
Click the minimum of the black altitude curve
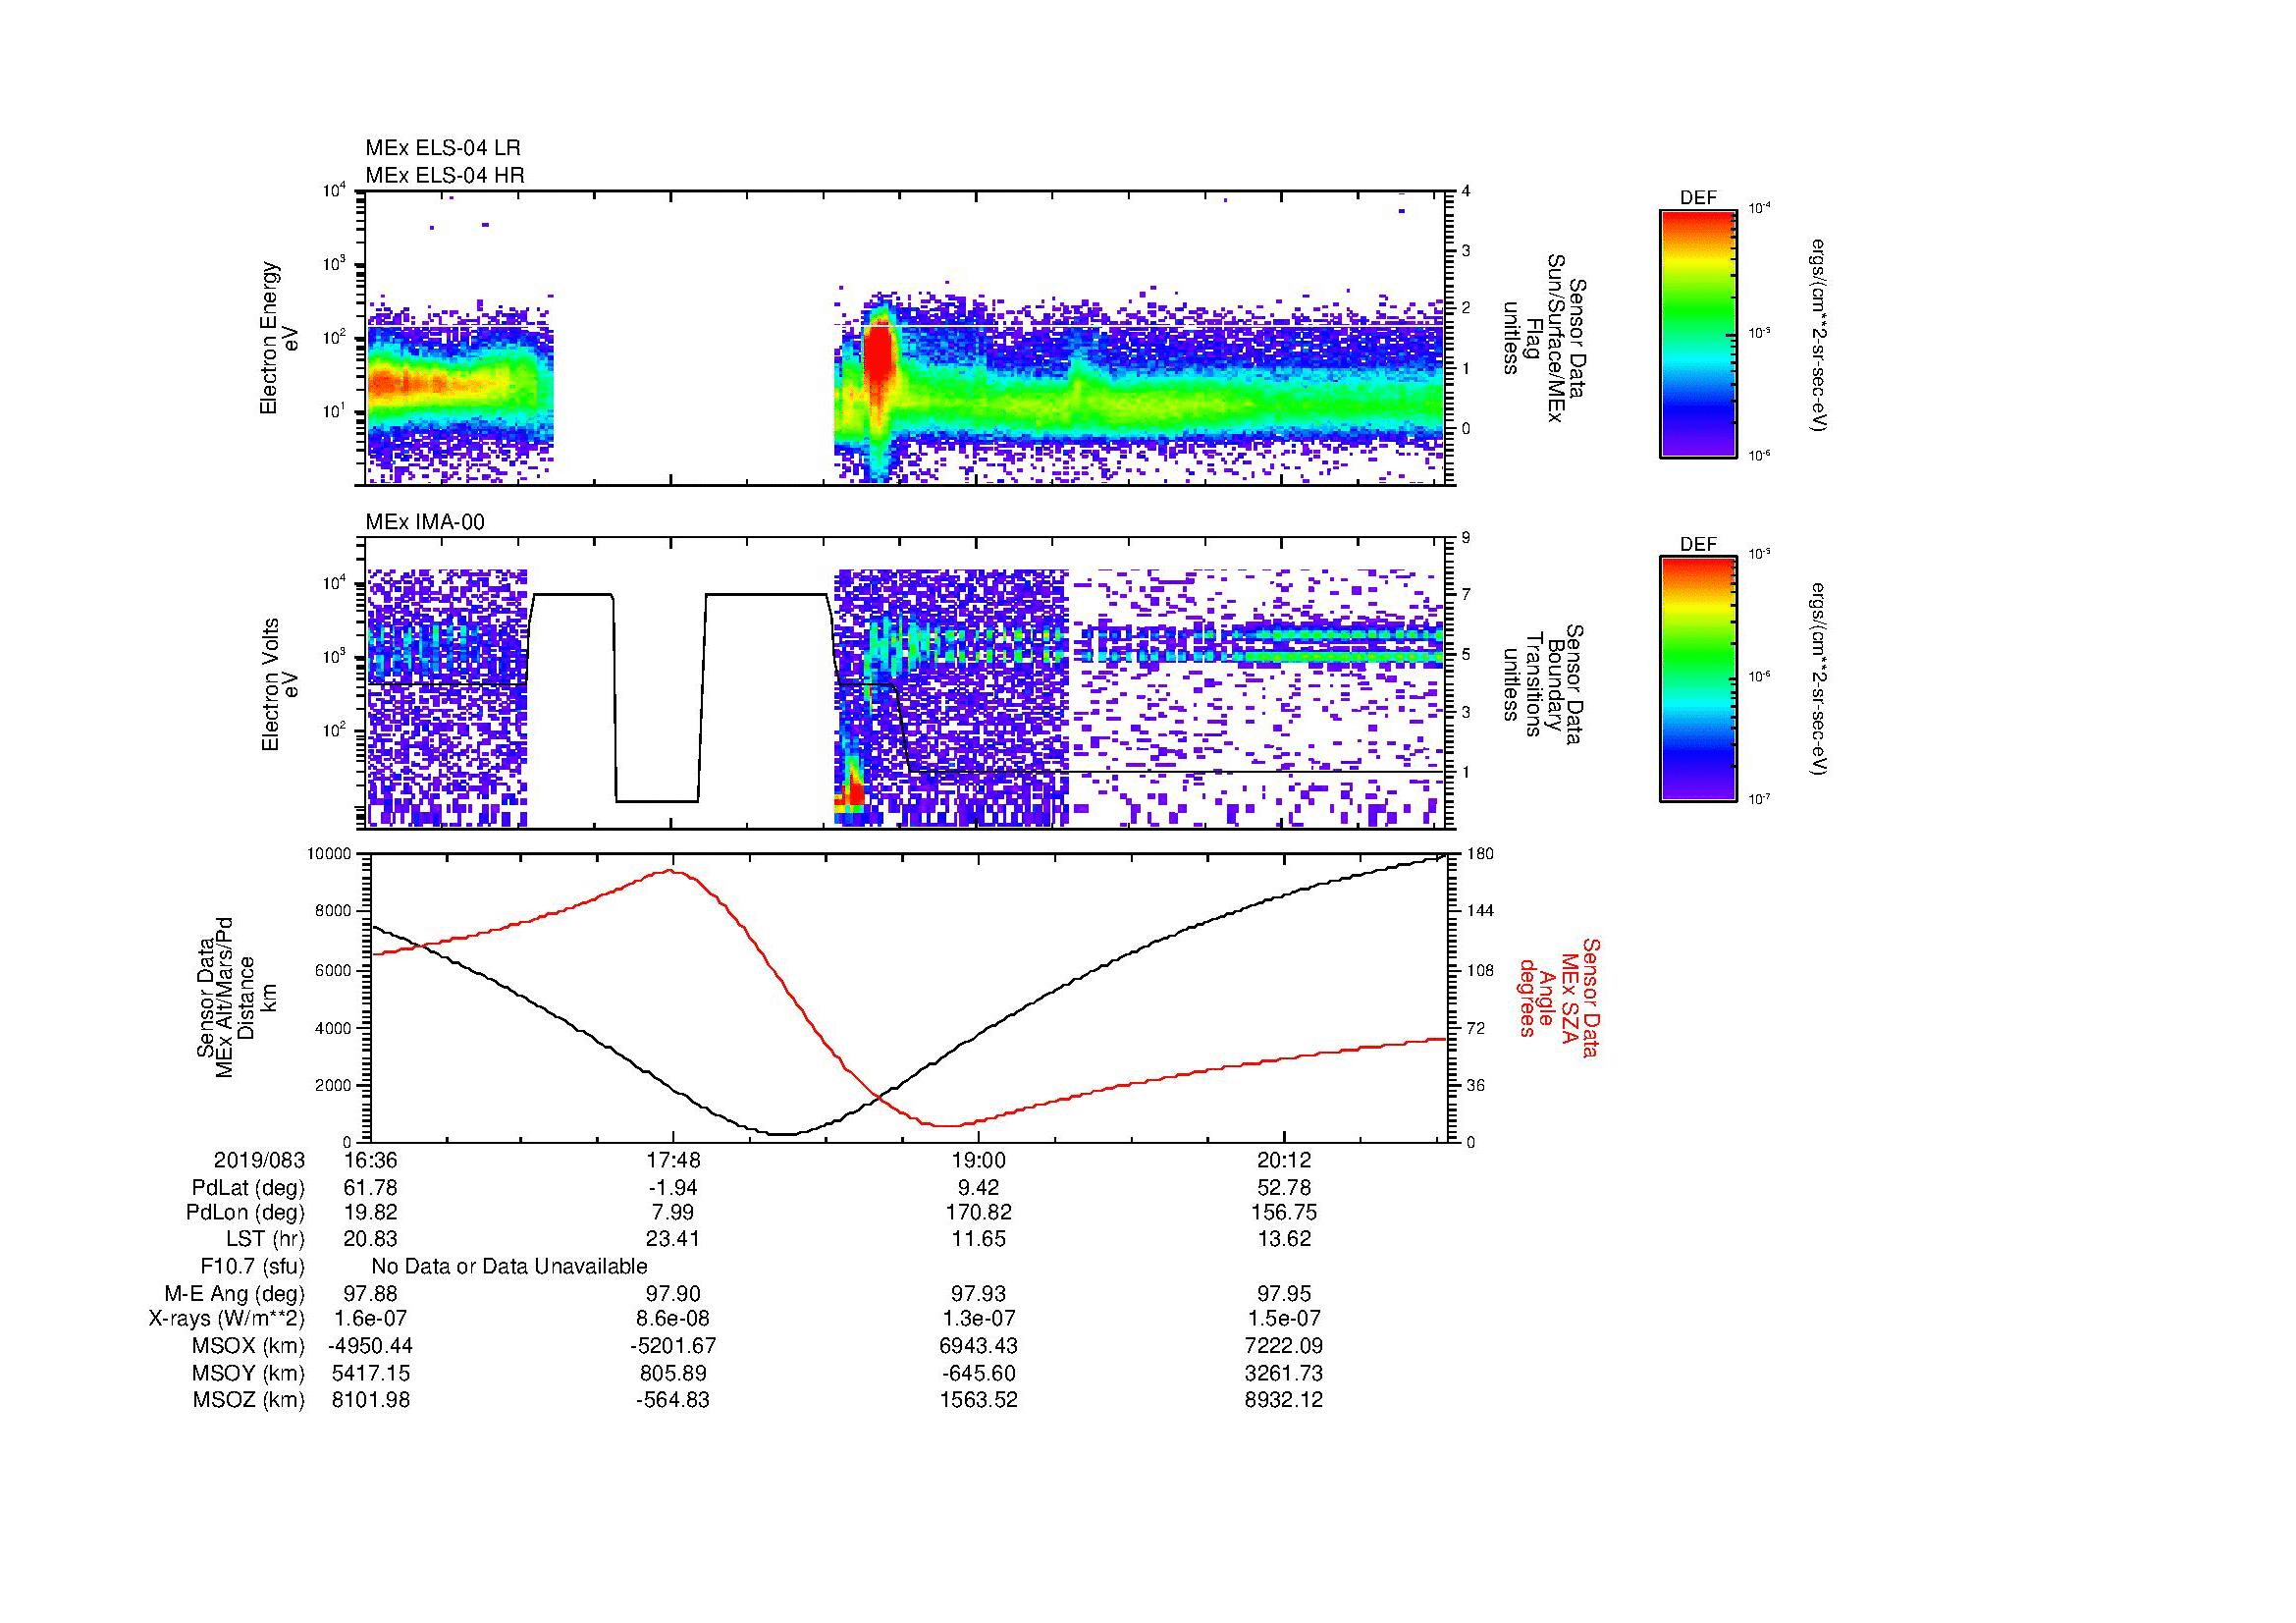[x=783, y=1134]
